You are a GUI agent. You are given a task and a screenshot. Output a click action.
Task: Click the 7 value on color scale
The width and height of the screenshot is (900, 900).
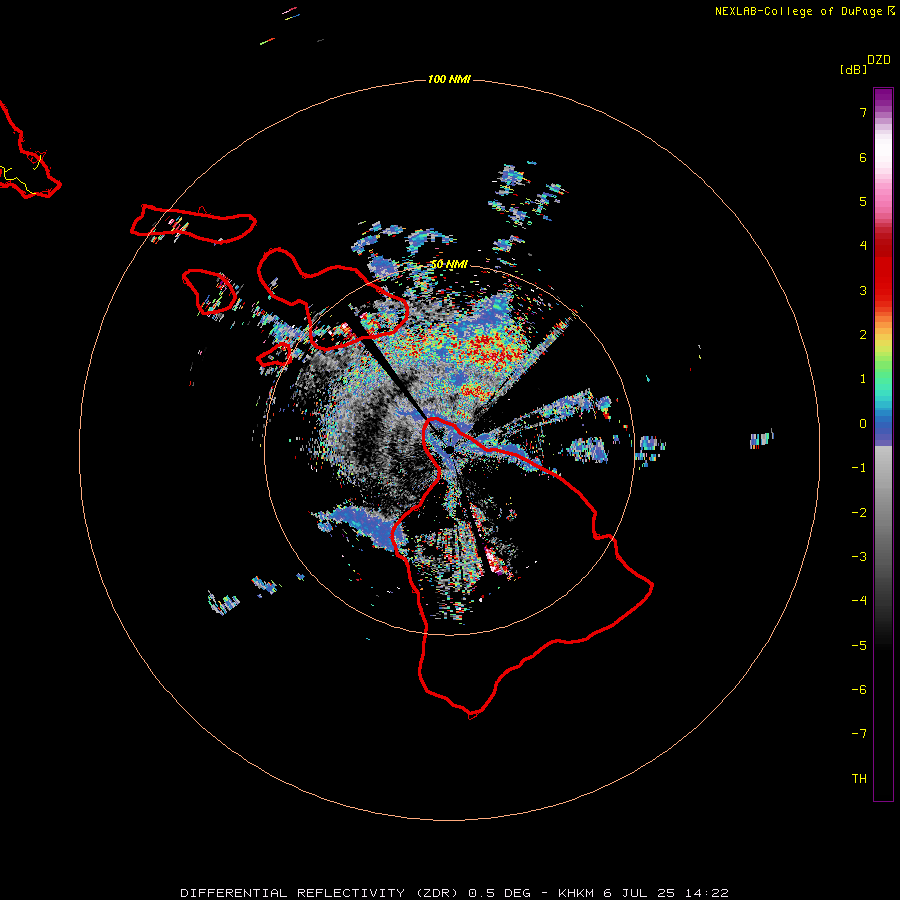point(863,112)
